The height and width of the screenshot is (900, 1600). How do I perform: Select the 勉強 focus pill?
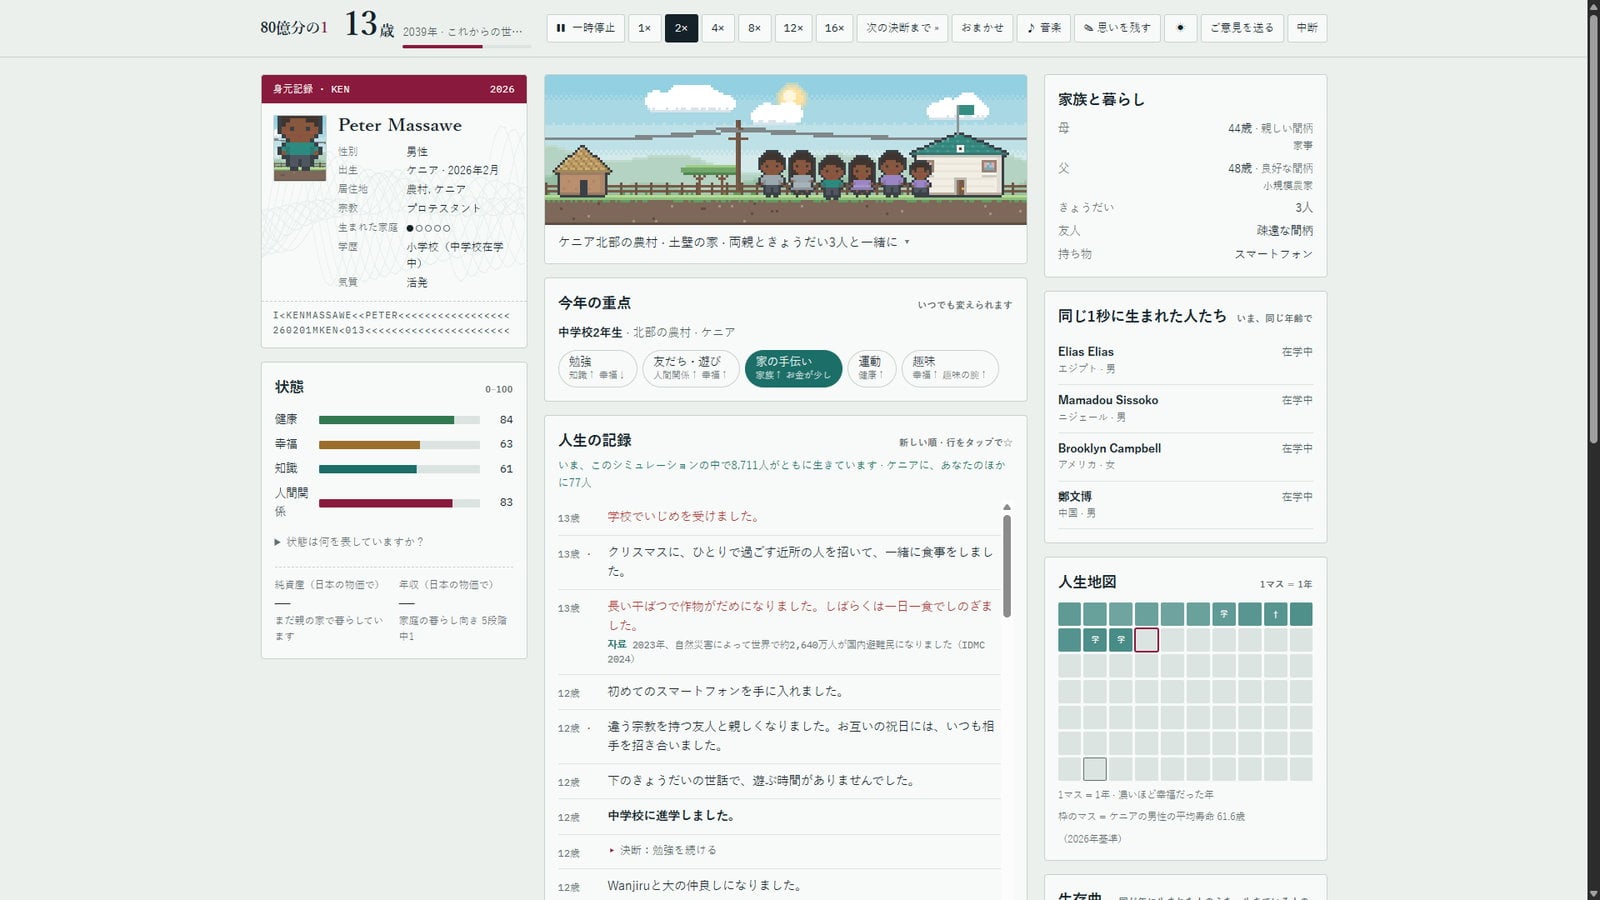[x=597, y=368]
